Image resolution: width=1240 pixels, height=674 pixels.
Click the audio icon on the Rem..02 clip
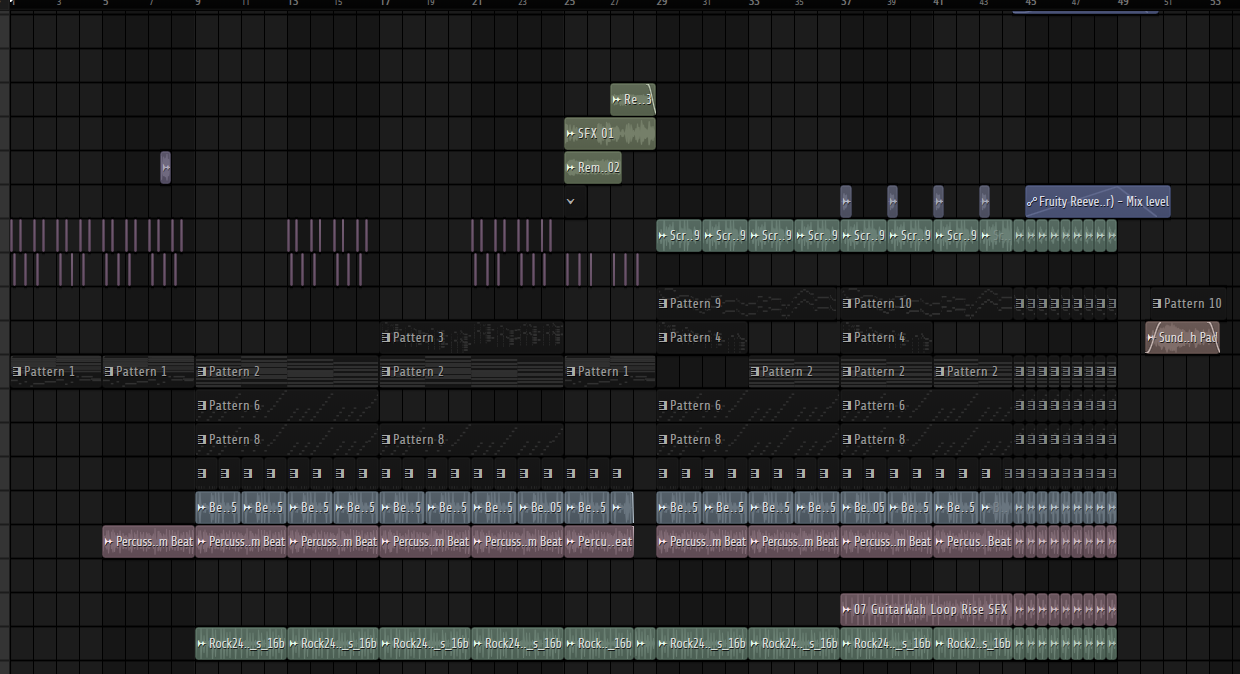(571, 167)
